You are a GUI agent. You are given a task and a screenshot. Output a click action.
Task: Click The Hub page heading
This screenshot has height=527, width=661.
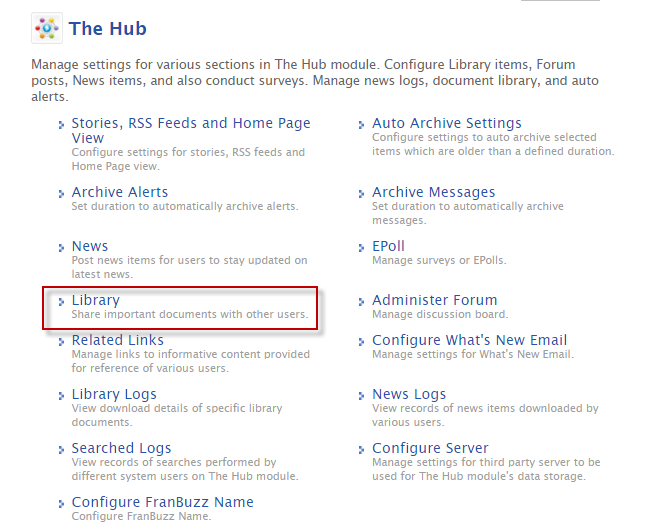pyautogui.click(x=107, y=29)
